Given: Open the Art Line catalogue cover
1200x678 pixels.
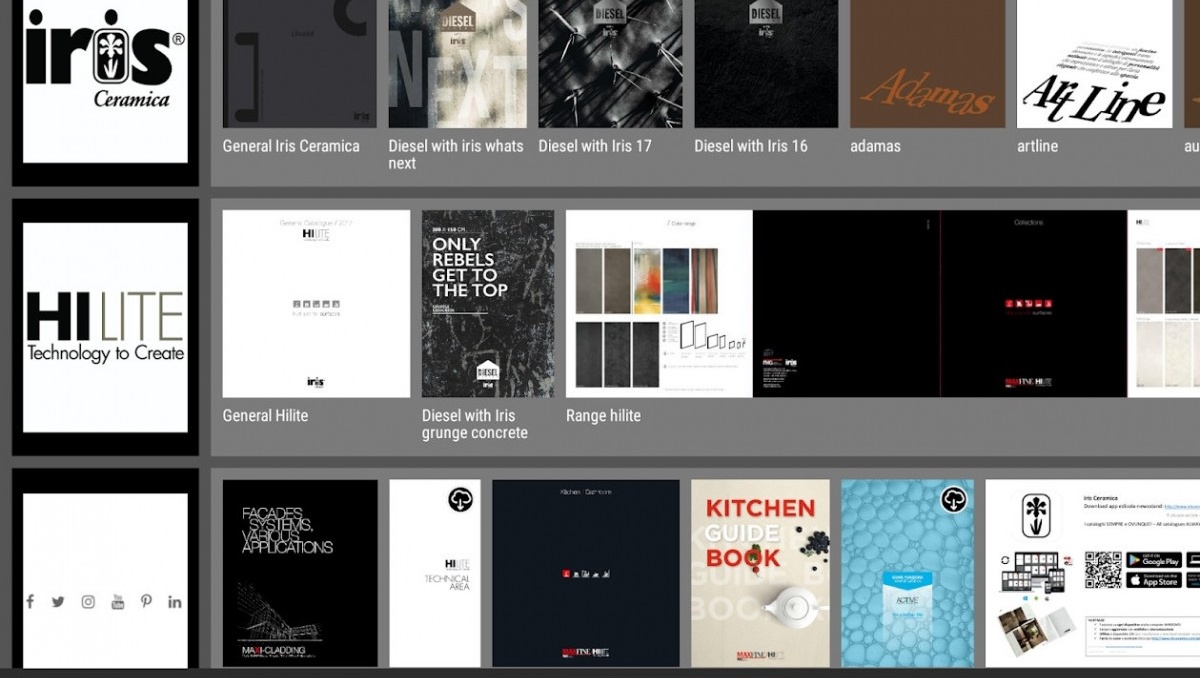Looking at the screenshot, I should tap(1094, 64).
